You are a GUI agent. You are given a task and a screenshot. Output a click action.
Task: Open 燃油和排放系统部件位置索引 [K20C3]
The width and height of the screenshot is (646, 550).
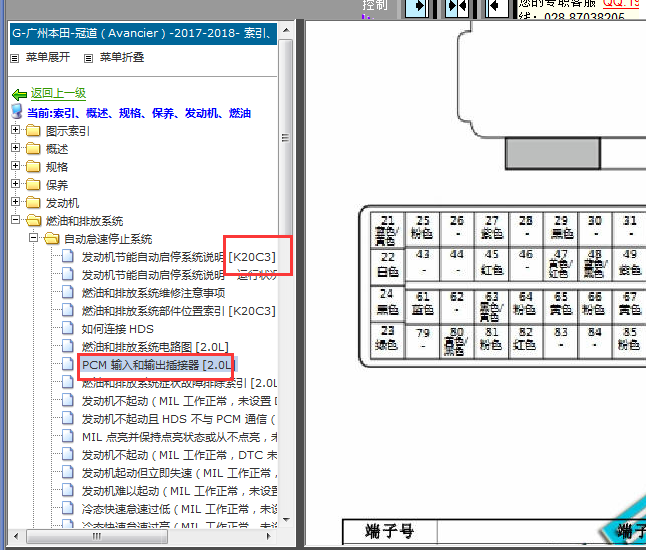pyautogui.click(x=178, y=311)
